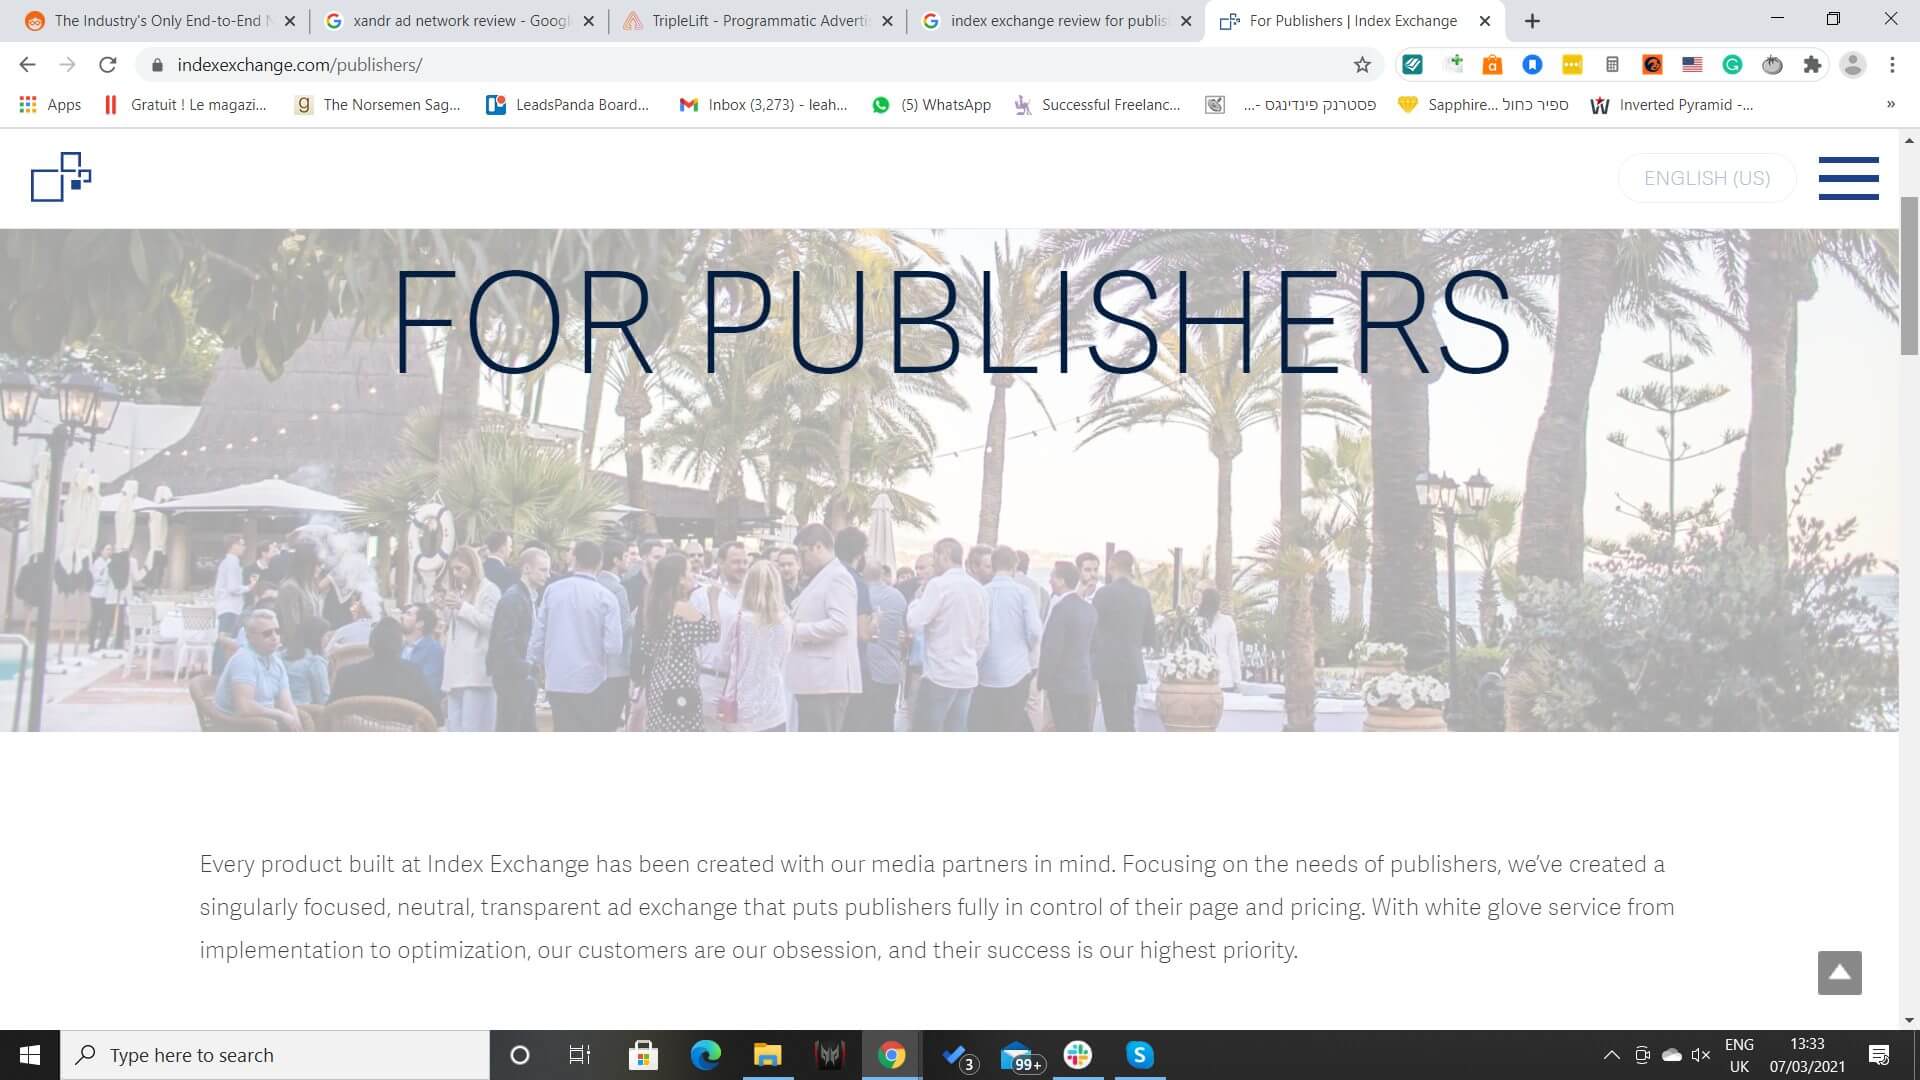Click the green plus extension icon
Viewport: 1920px width, 1080px height.
pos(1453,64)
